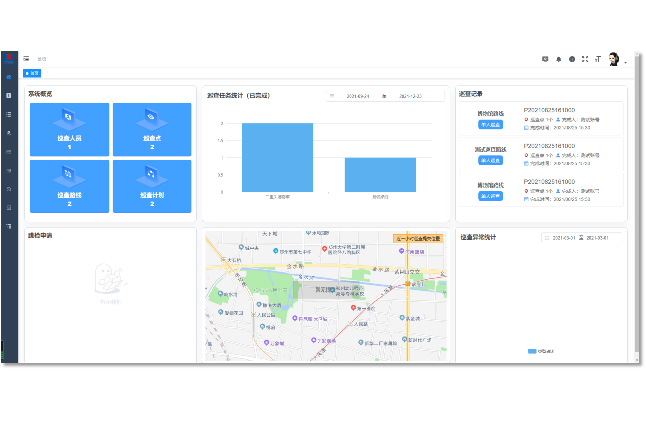Image resolution: width=646 pixels, height=422 pixels.
Task: Open the 检查点 overview card
Action: coord(152,129)
